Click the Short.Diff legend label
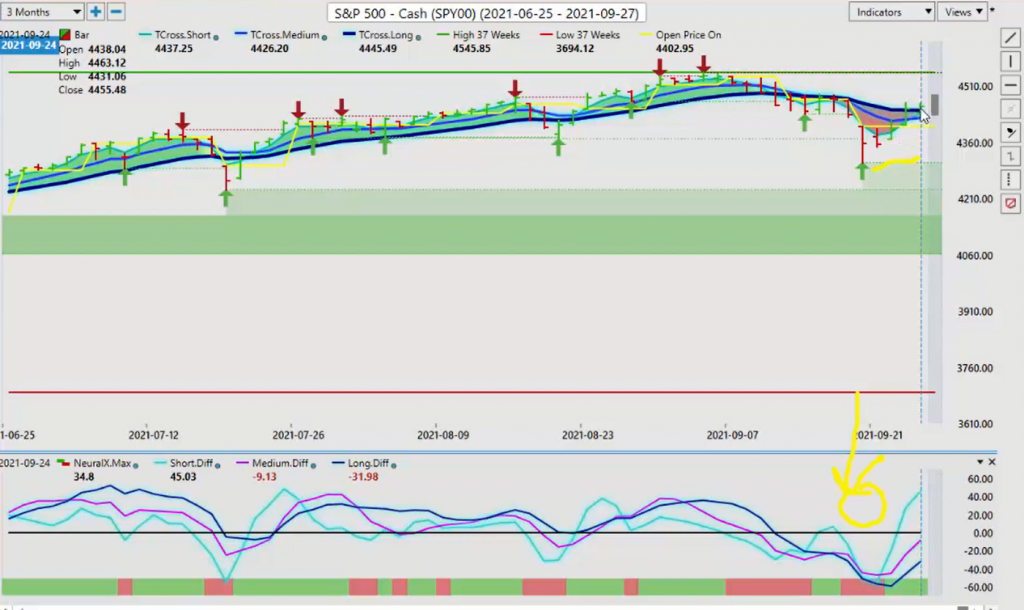This screenshot has width=1024, height=610. tap(191, 463)
